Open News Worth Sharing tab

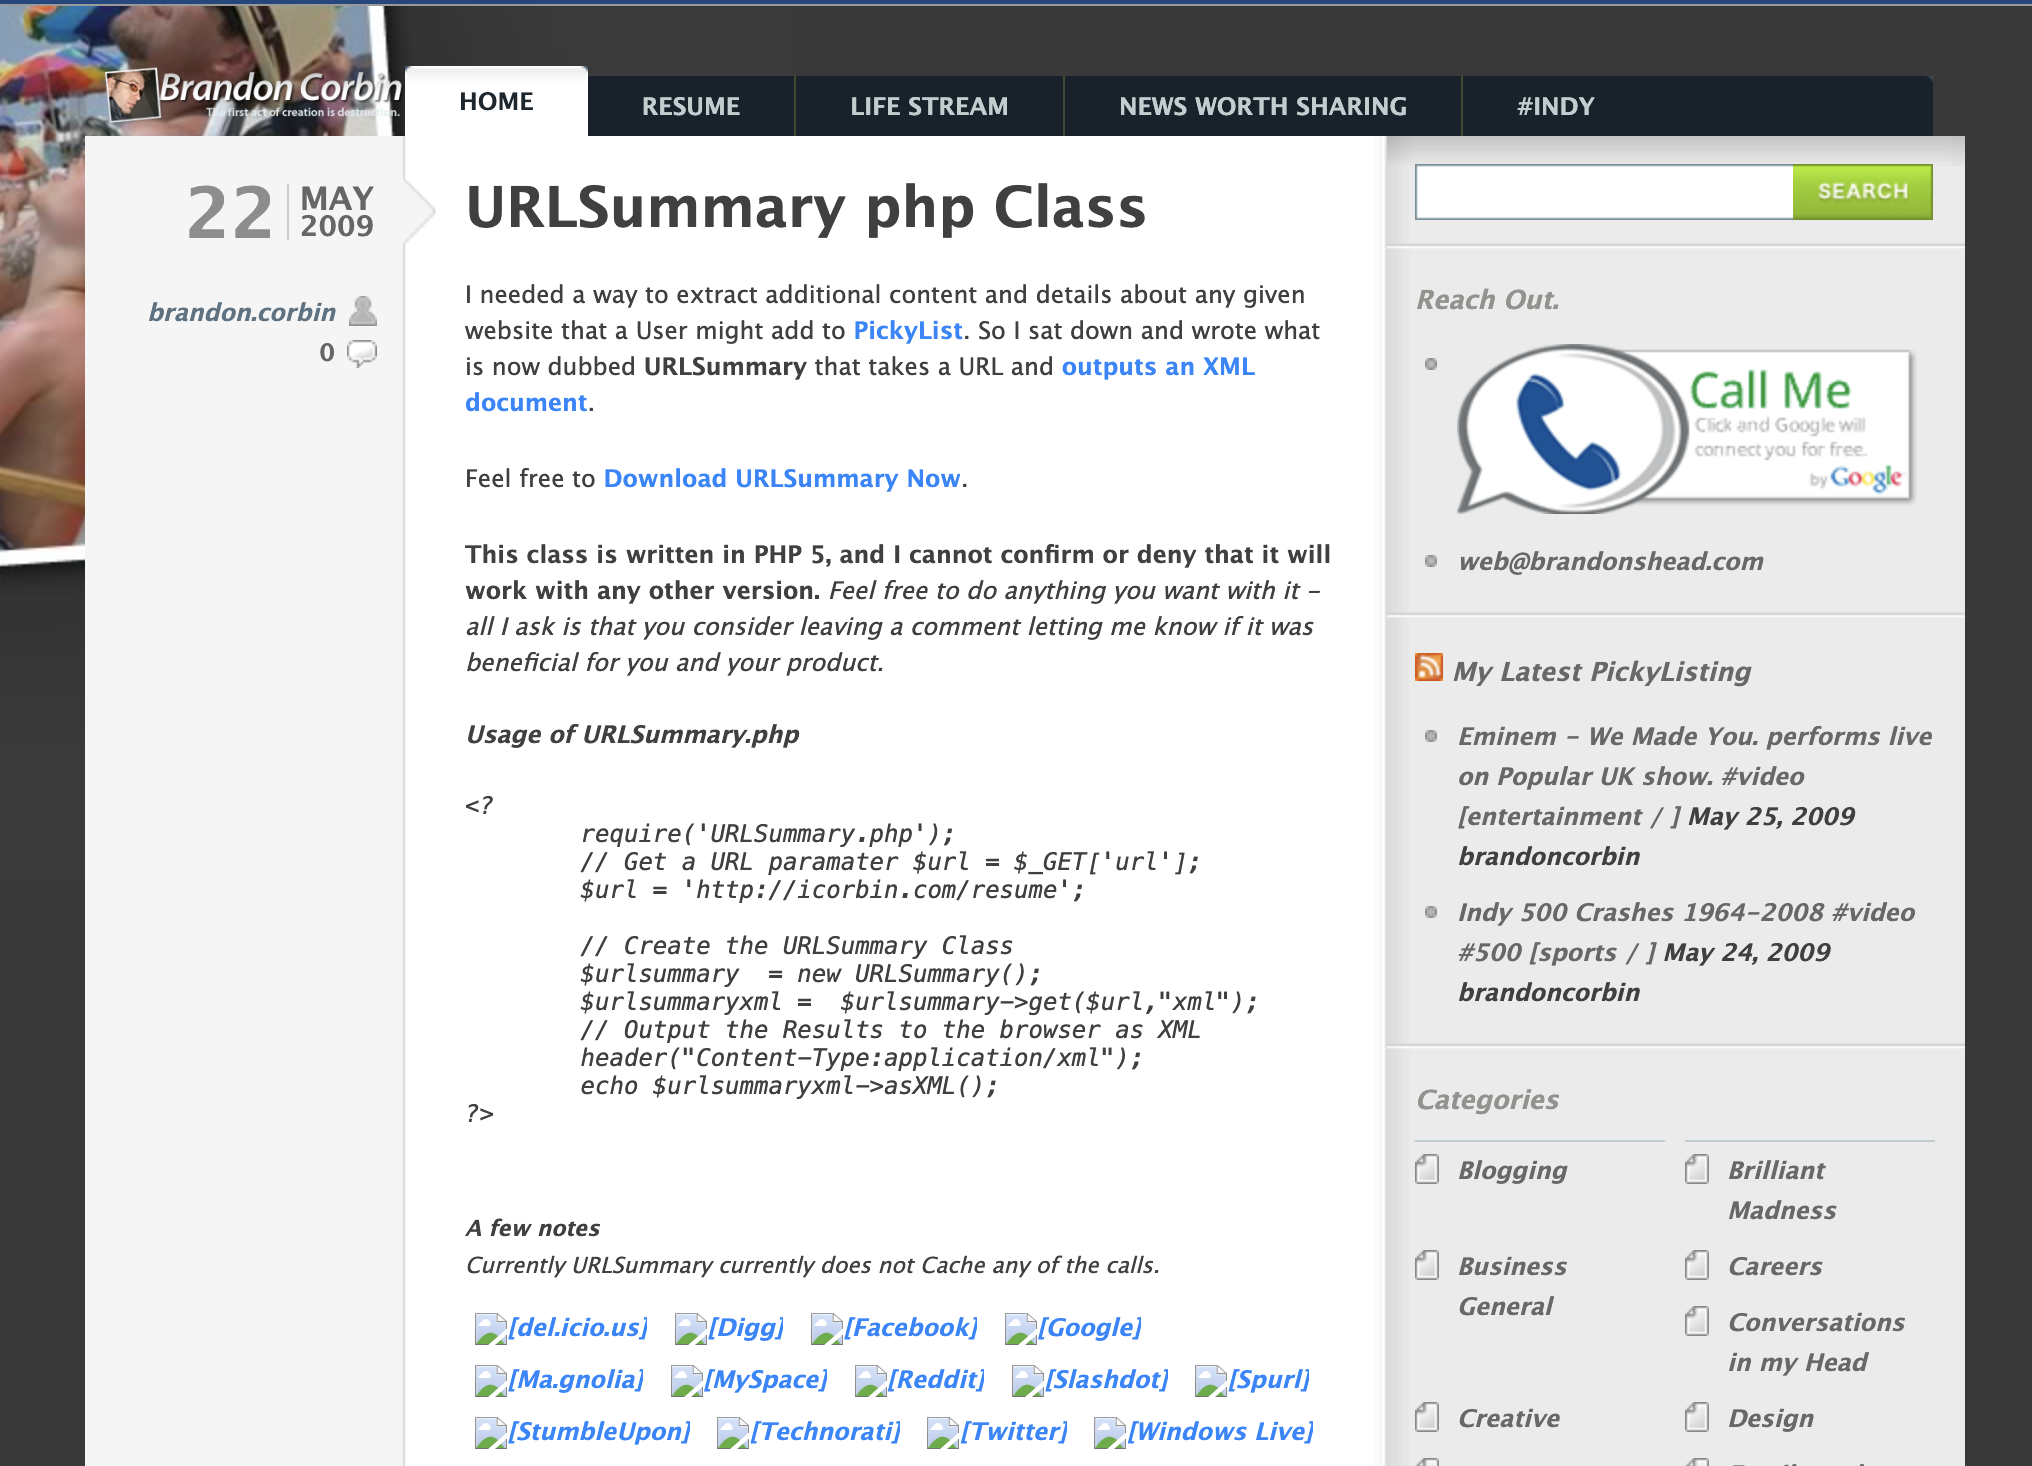(1262, 106)
